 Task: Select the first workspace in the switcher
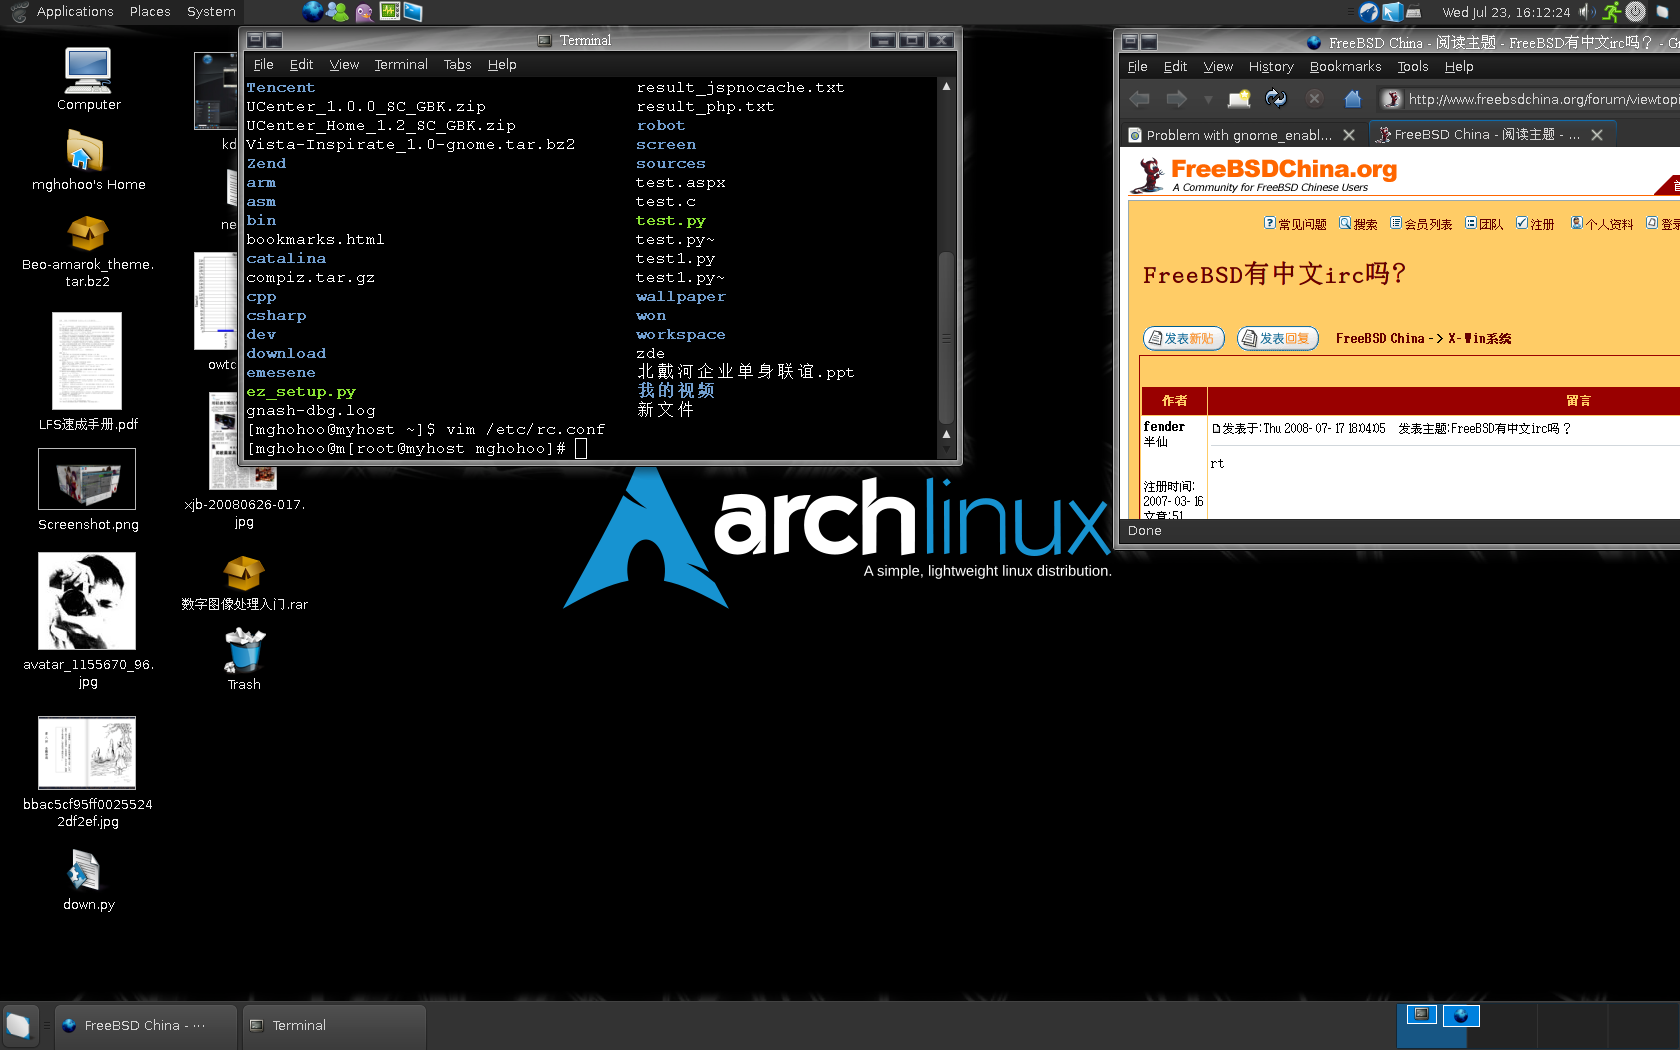[x=1431, y=1026]
